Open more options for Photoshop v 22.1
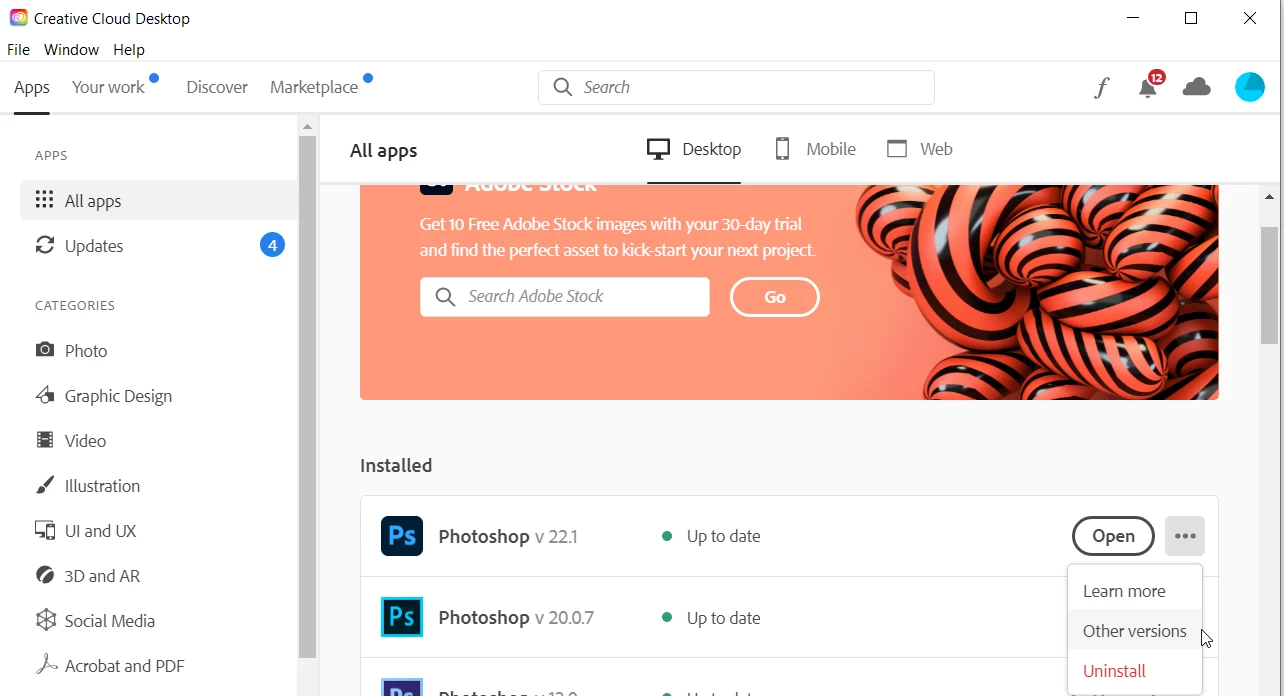The height and width of the screenshot is (696, 1284). (x=1185, y=536)
